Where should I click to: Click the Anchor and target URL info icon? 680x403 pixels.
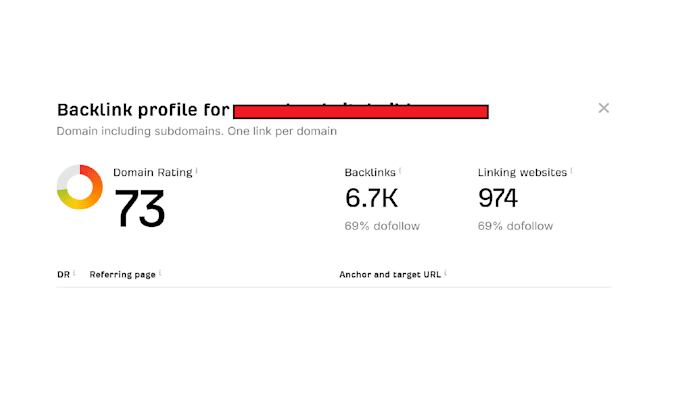click(445, 272)
